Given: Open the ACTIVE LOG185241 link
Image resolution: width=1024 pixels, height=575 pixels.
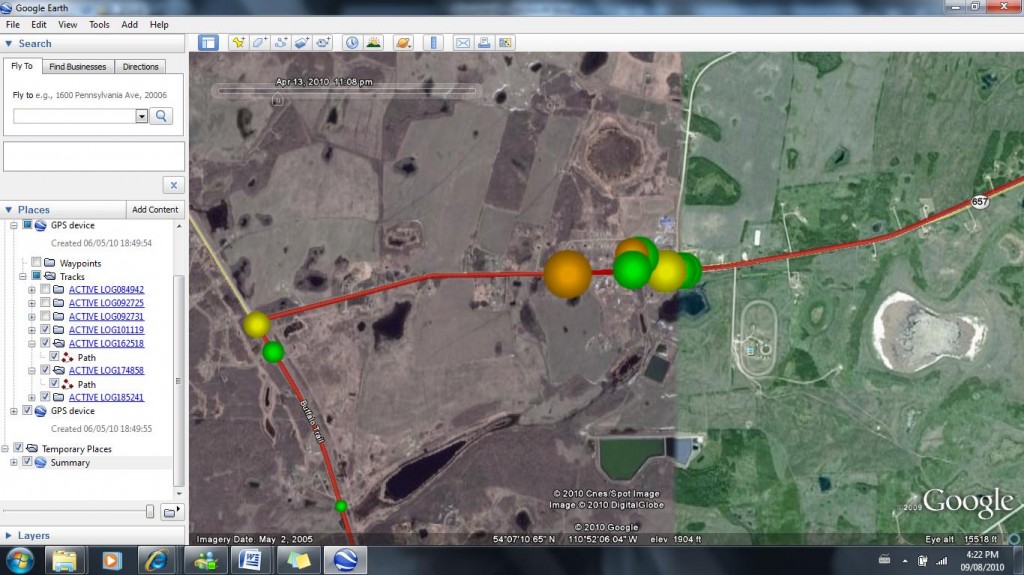Looking at the screenshot, I should click(106, 397).
